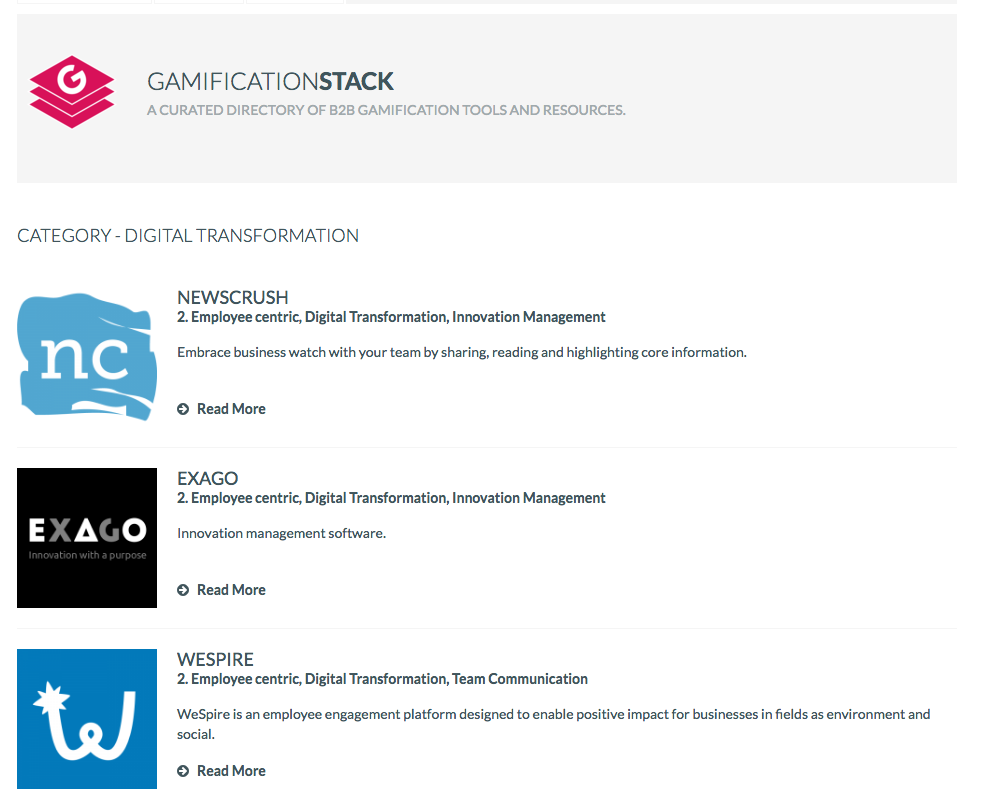Screen dimensions: 985x802
Task: Open the NEWSCRUSH listing title
Action: (232, 297)
